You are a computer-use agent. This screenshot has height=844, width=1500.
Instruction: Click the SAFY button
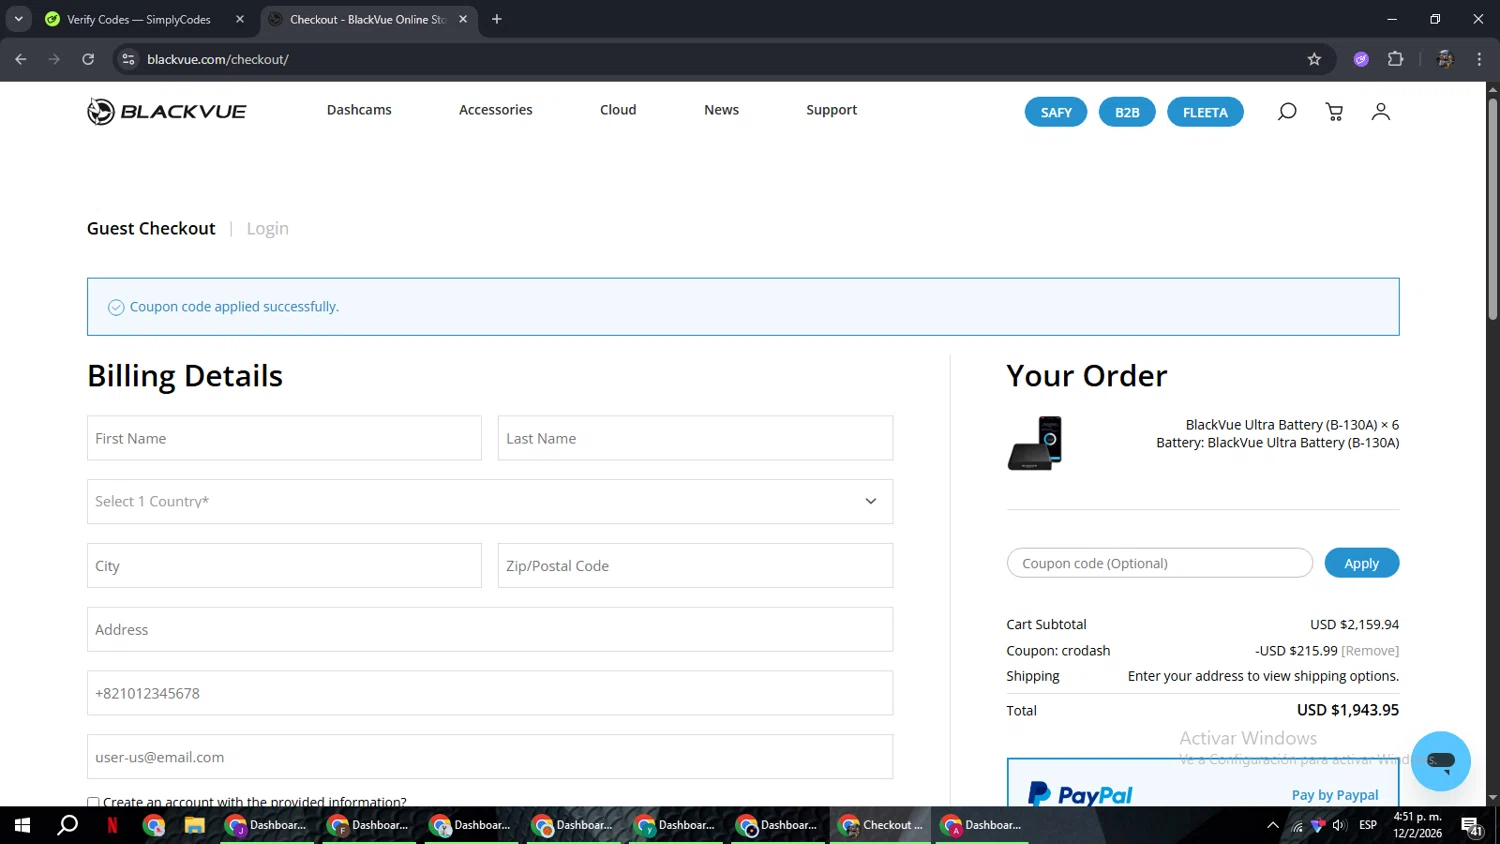(x=1056, y=112)
